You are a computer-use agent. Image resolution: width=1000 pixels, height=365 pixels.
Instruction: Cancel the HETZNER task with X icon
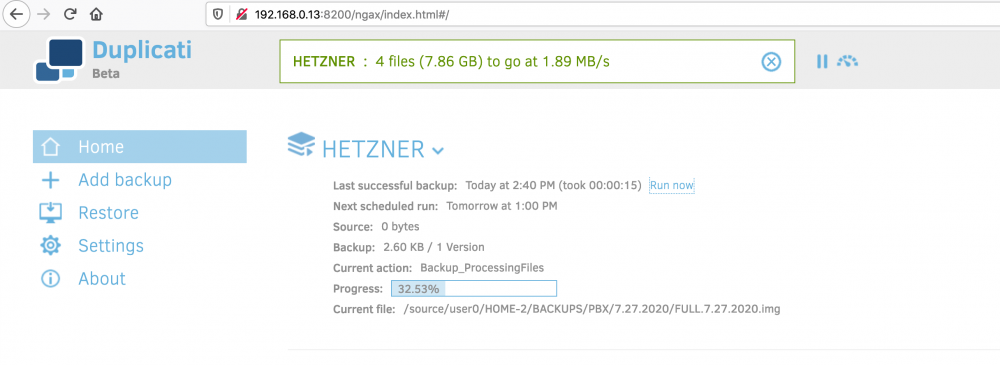(772, 62)
